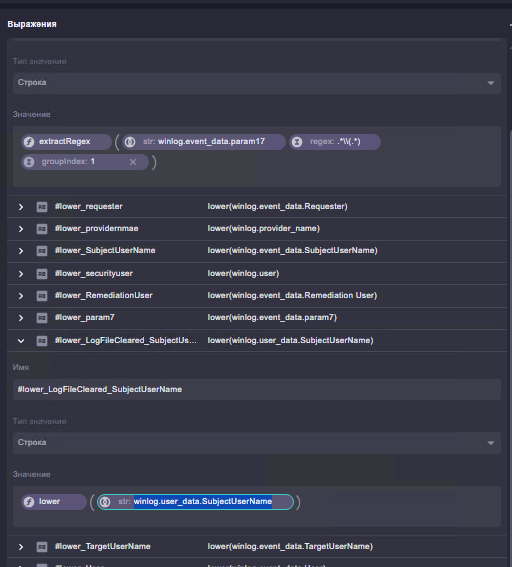Expand the #lower_RemediationUser expression row
Viewport: 512px width, 567px height.
click(21, 296)
